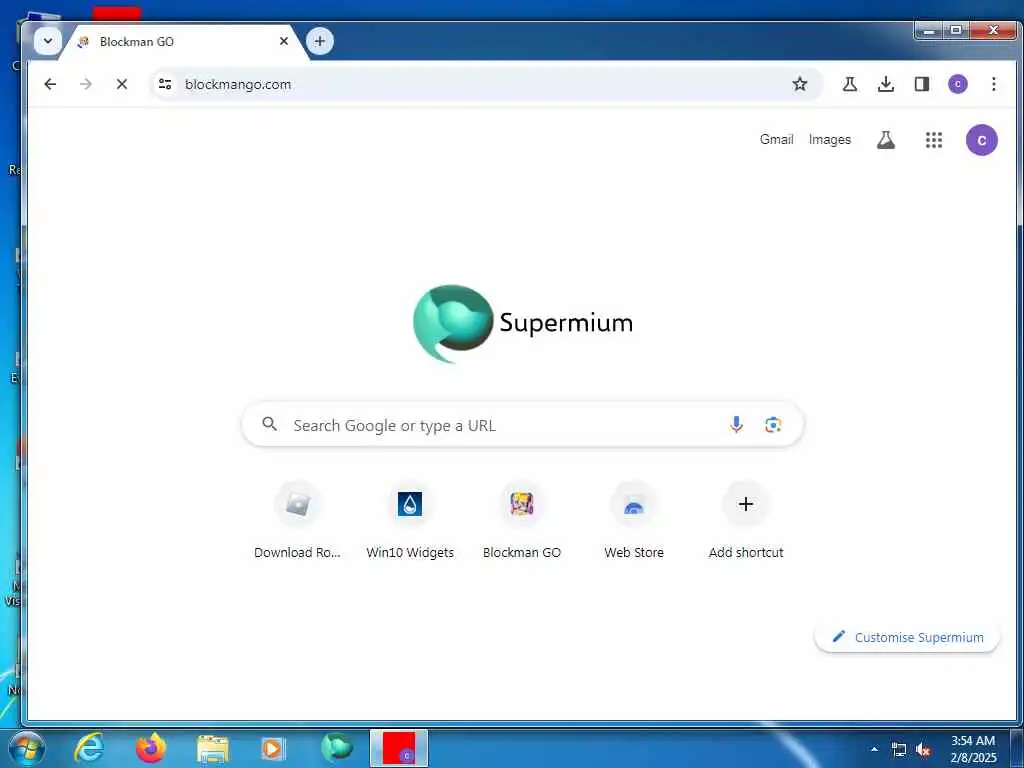This screenshot has height=768, width=1024.
Task: Open Supermium from taskbar
Action: coord(337,748)
